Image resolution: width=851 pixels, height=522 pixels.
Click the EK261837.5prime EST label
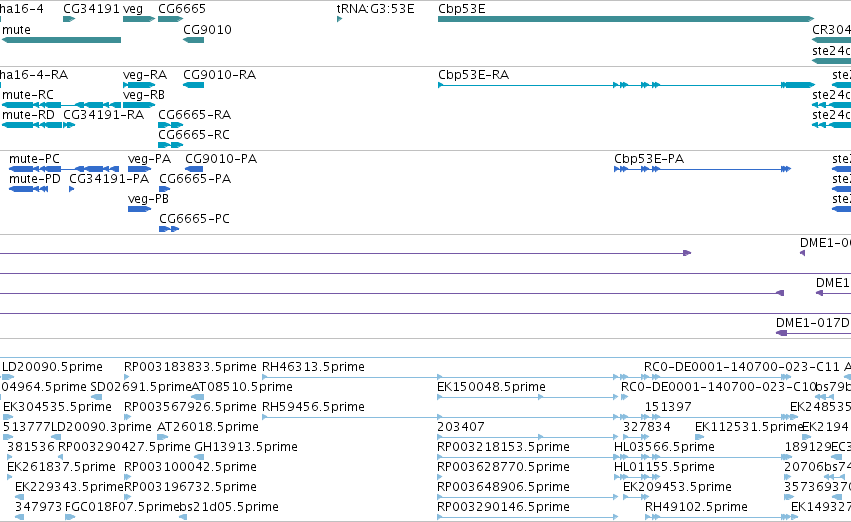point(61,467)
